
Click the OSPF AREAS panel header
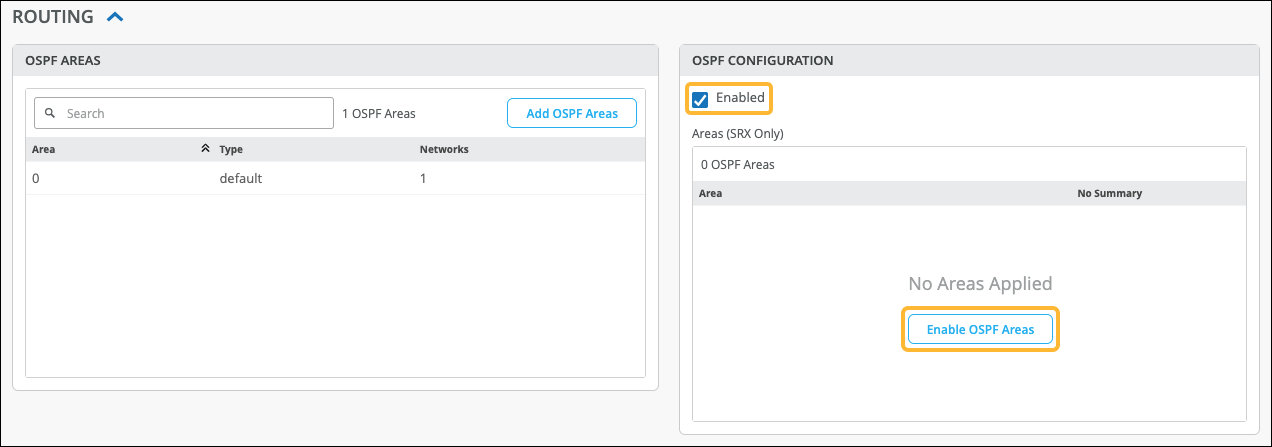(62, 60)
